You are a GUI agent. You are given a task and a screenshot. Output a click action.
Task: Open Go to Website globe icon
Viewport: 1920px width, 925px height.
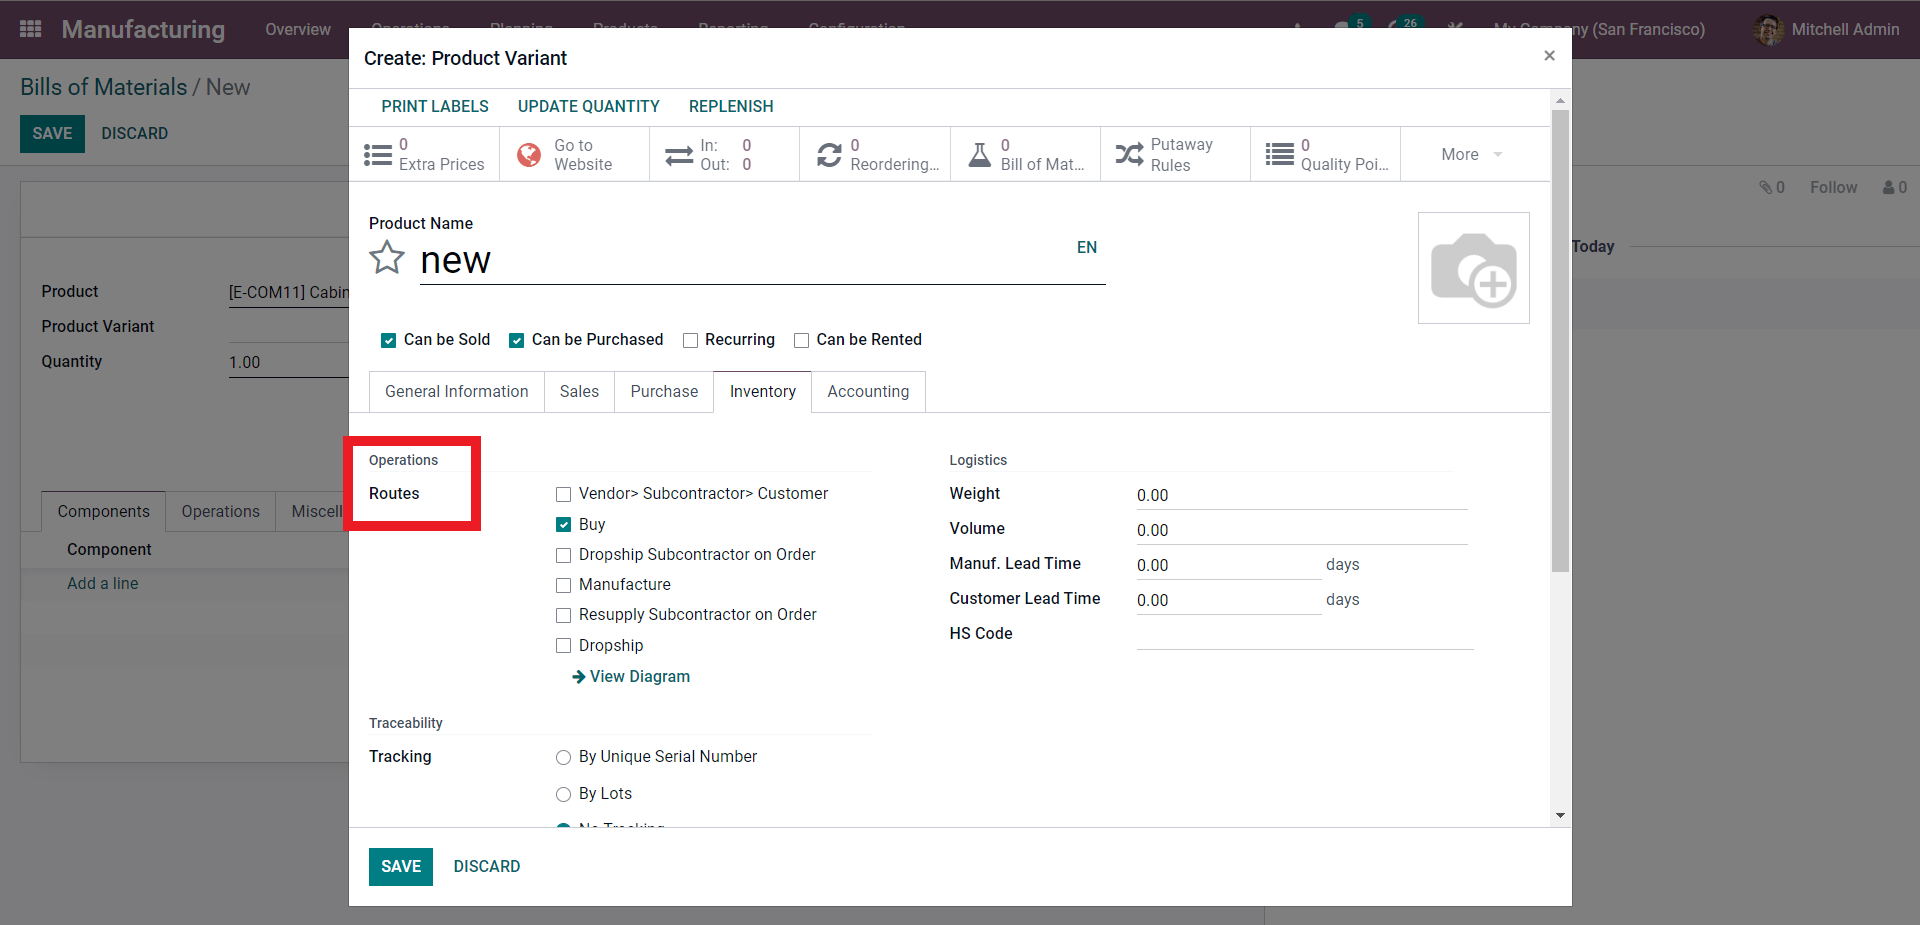[529, 155]
